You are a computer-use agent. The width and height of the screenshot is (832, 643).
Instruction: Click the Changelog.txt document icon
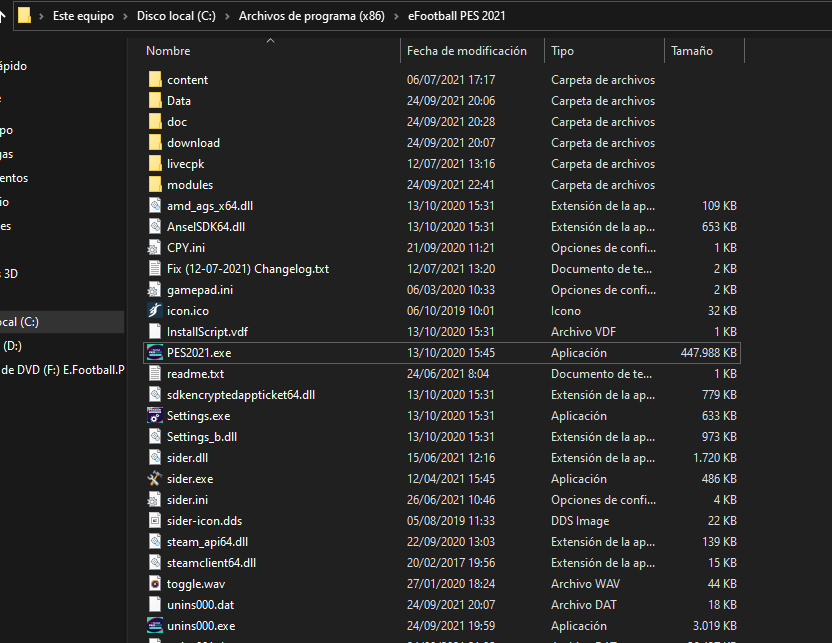point(155,268)
